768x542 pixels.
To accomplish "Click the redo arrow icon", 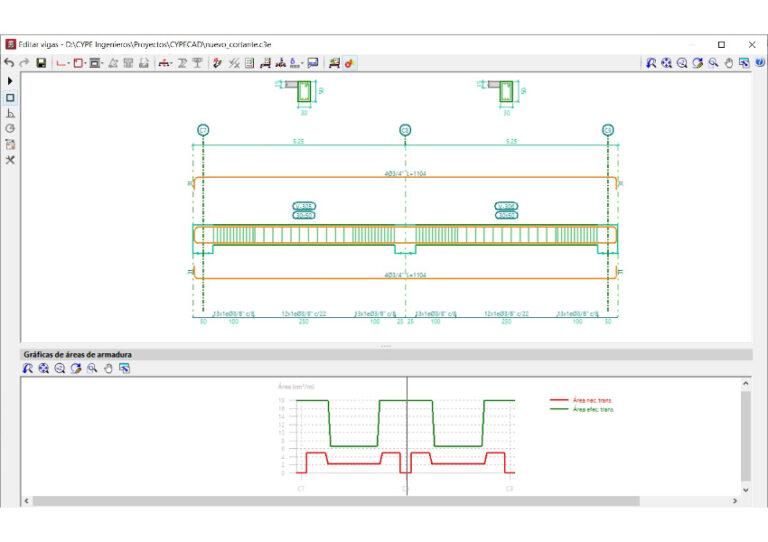I will (x=24, y=63).
